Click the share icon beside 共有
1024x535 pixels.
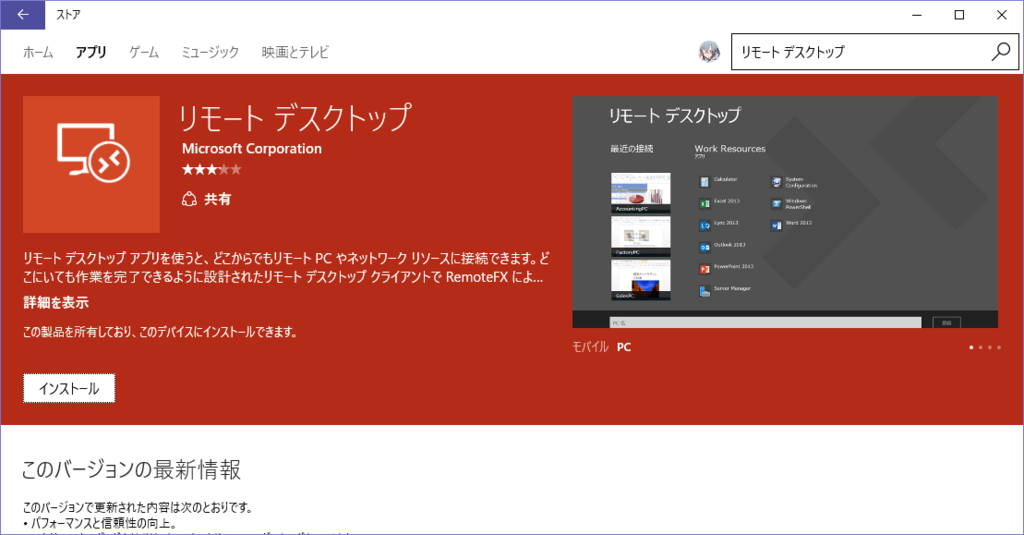pyautogui.click(x=189, y=199)
